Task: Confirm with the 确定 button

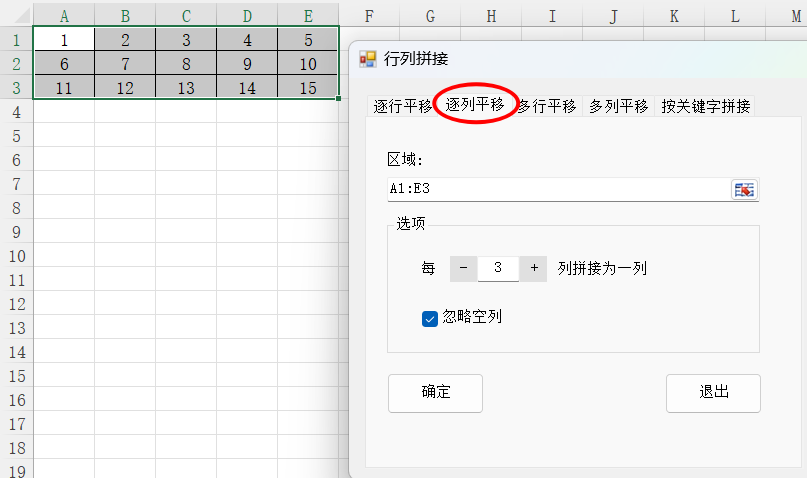Action: click(435, 393)
